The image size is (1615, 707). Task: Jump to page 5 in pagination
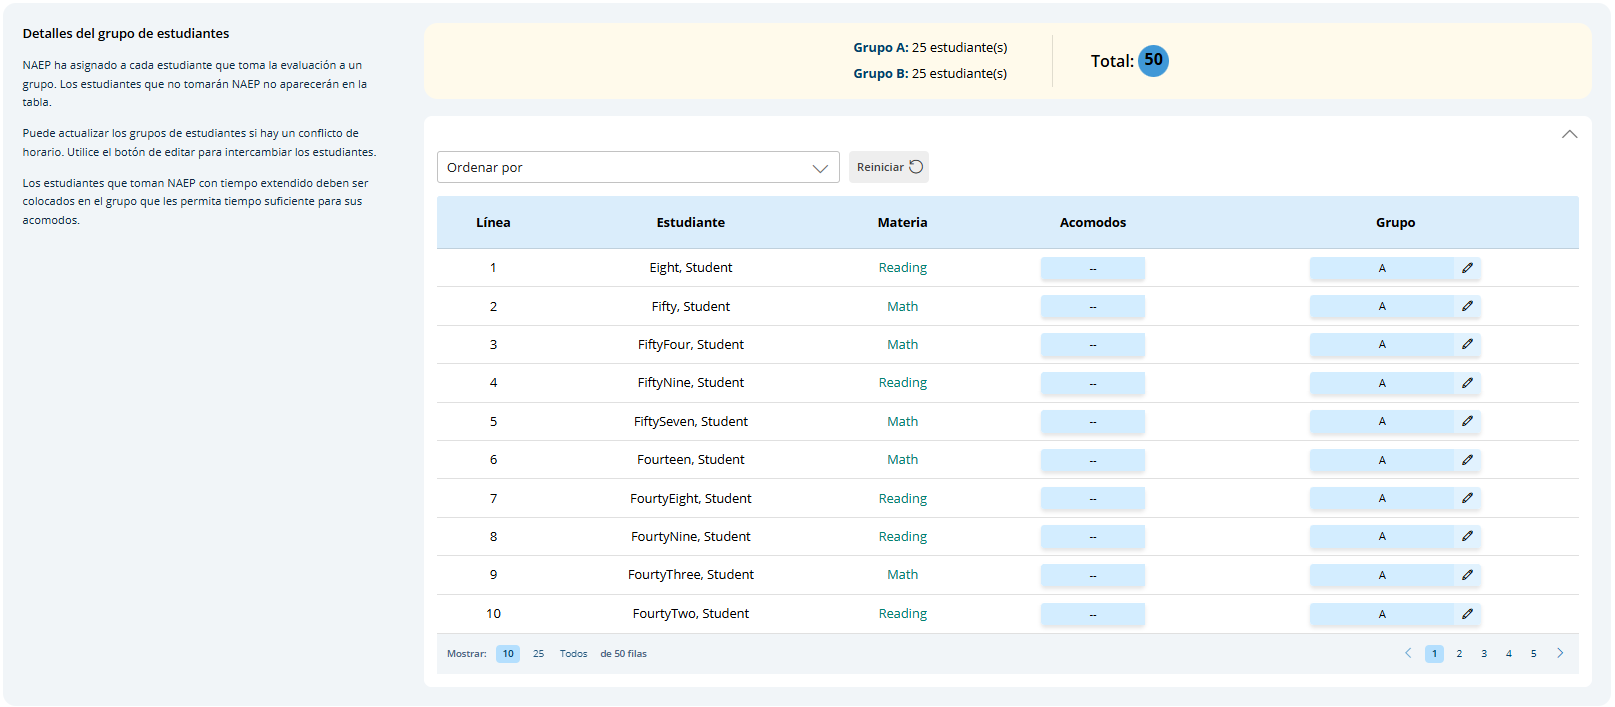(x=1533, y=654)
